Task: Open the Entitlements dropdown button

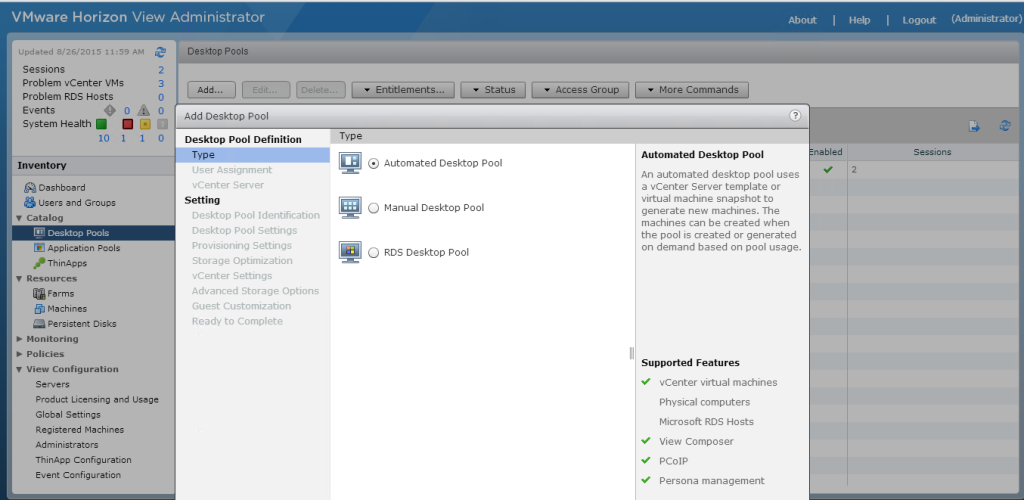Action: pyautogui.click(x=403, y=90)
